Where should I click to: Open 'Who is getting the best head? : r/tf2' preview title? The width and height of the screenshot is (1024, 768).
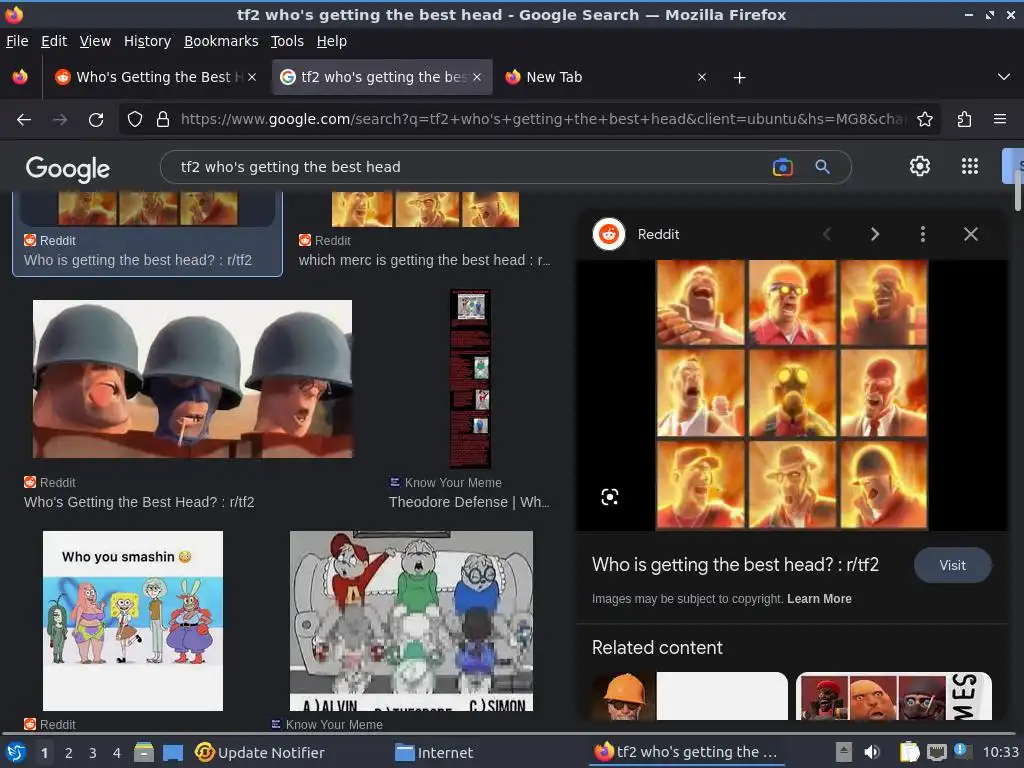coord(735,564)
